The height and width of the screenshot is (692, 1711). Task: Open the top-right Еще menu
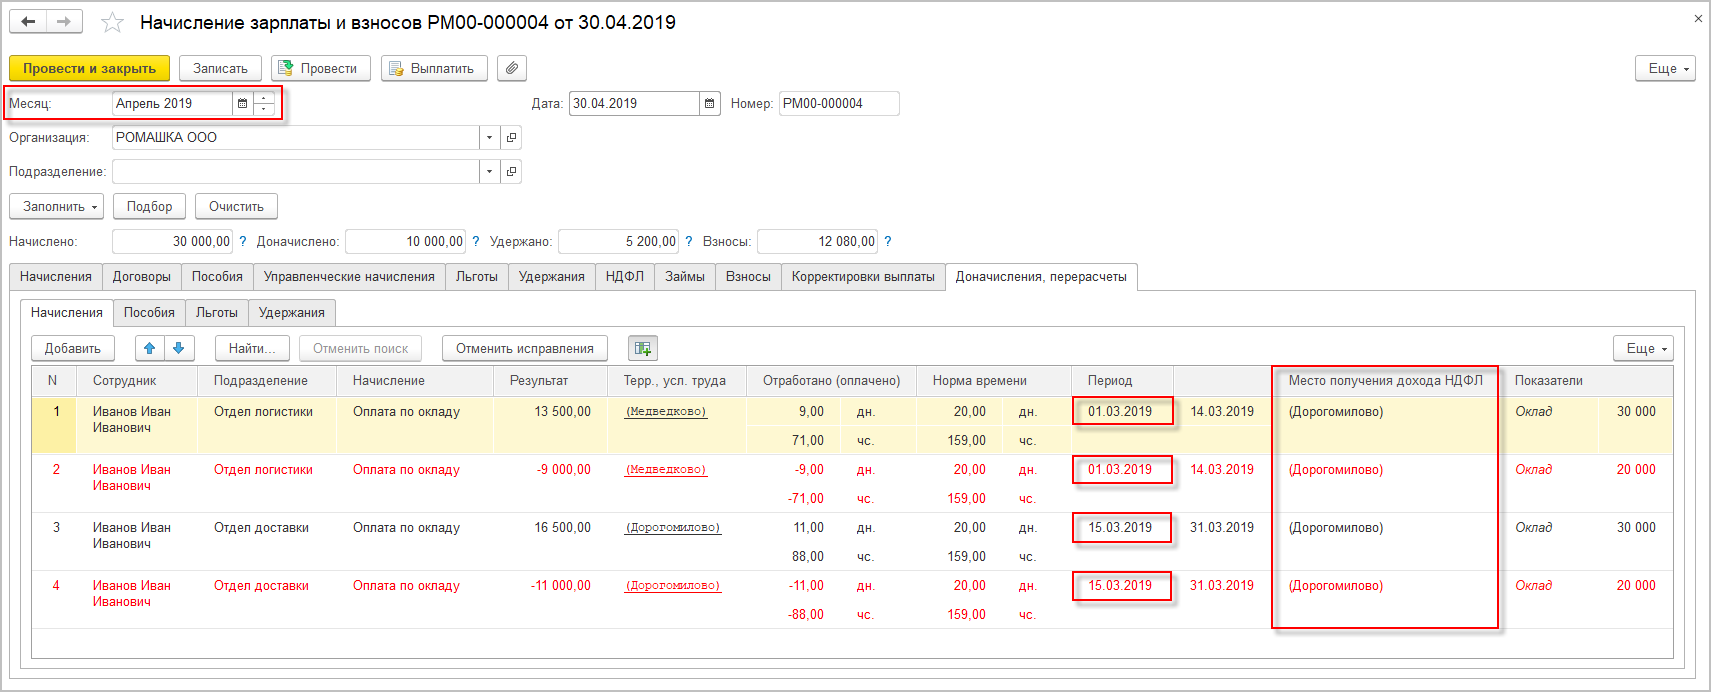1665,68
